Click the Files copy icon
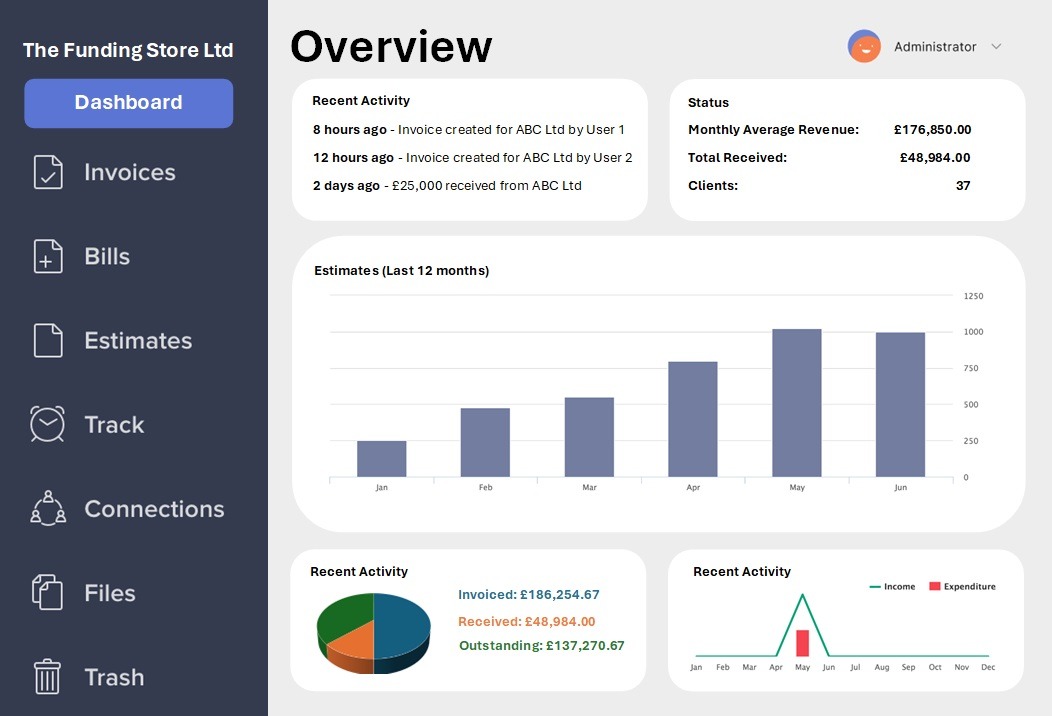This screenshot has height=716, width=1052. (x=47, y=592)
